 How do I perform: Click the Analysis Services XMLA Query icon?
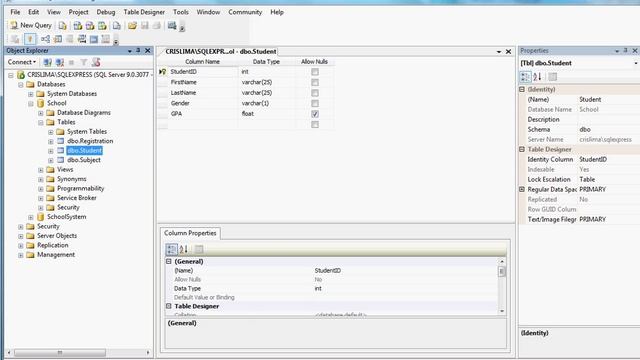point(102,26)
